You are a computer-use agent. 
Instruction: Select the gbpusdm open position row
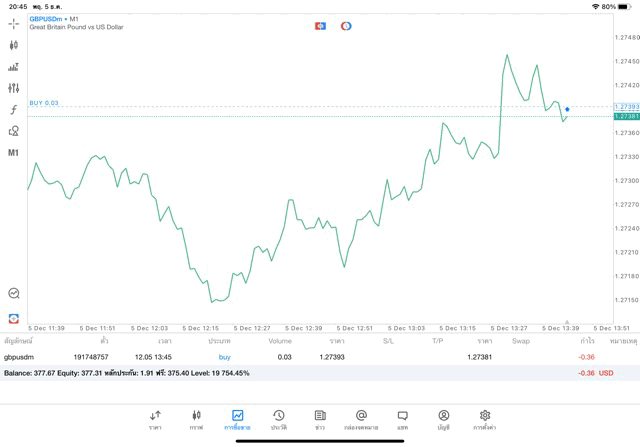(x=300, y=356)
